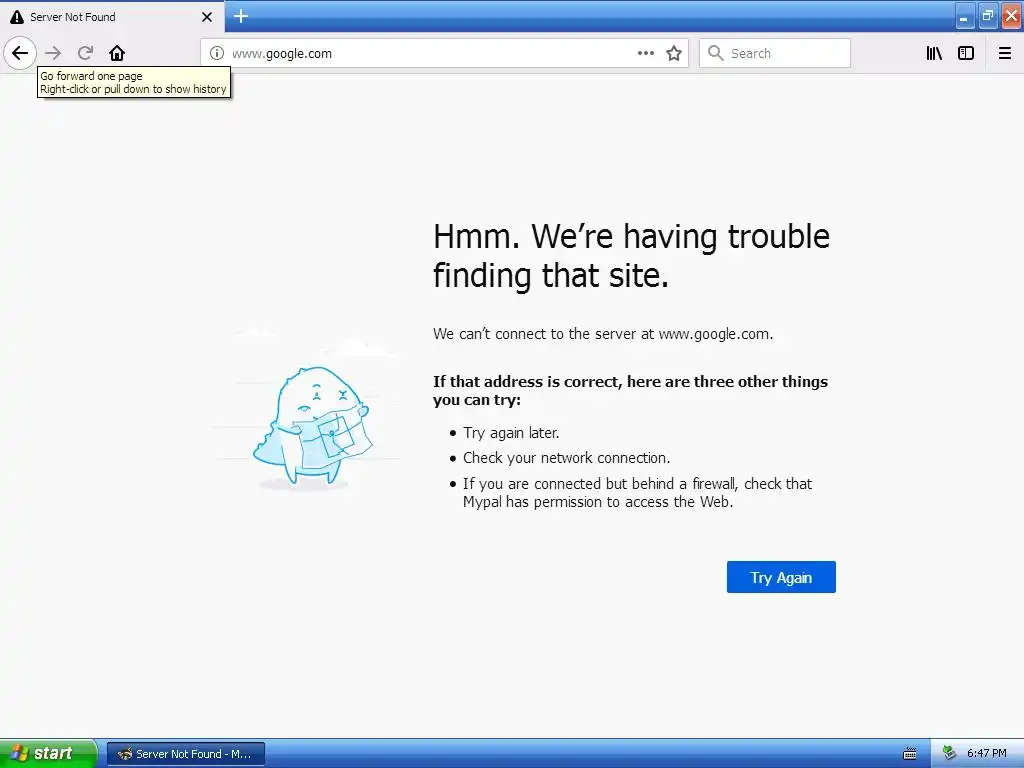Toggle the sidebar view
1024x768 pixels.
(966, 54)
